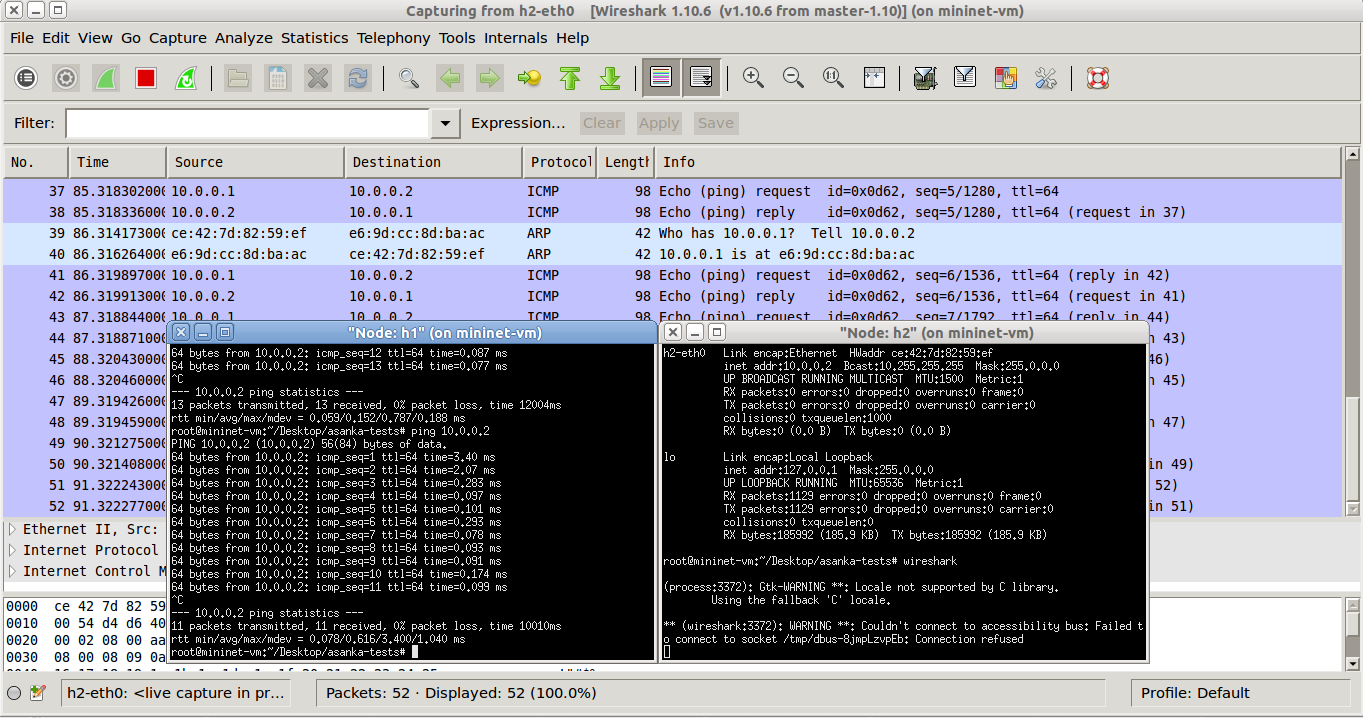The image size is (1363, 718).
Task: Open the Edit Coloring Rules dialog
Action: 1004,77
